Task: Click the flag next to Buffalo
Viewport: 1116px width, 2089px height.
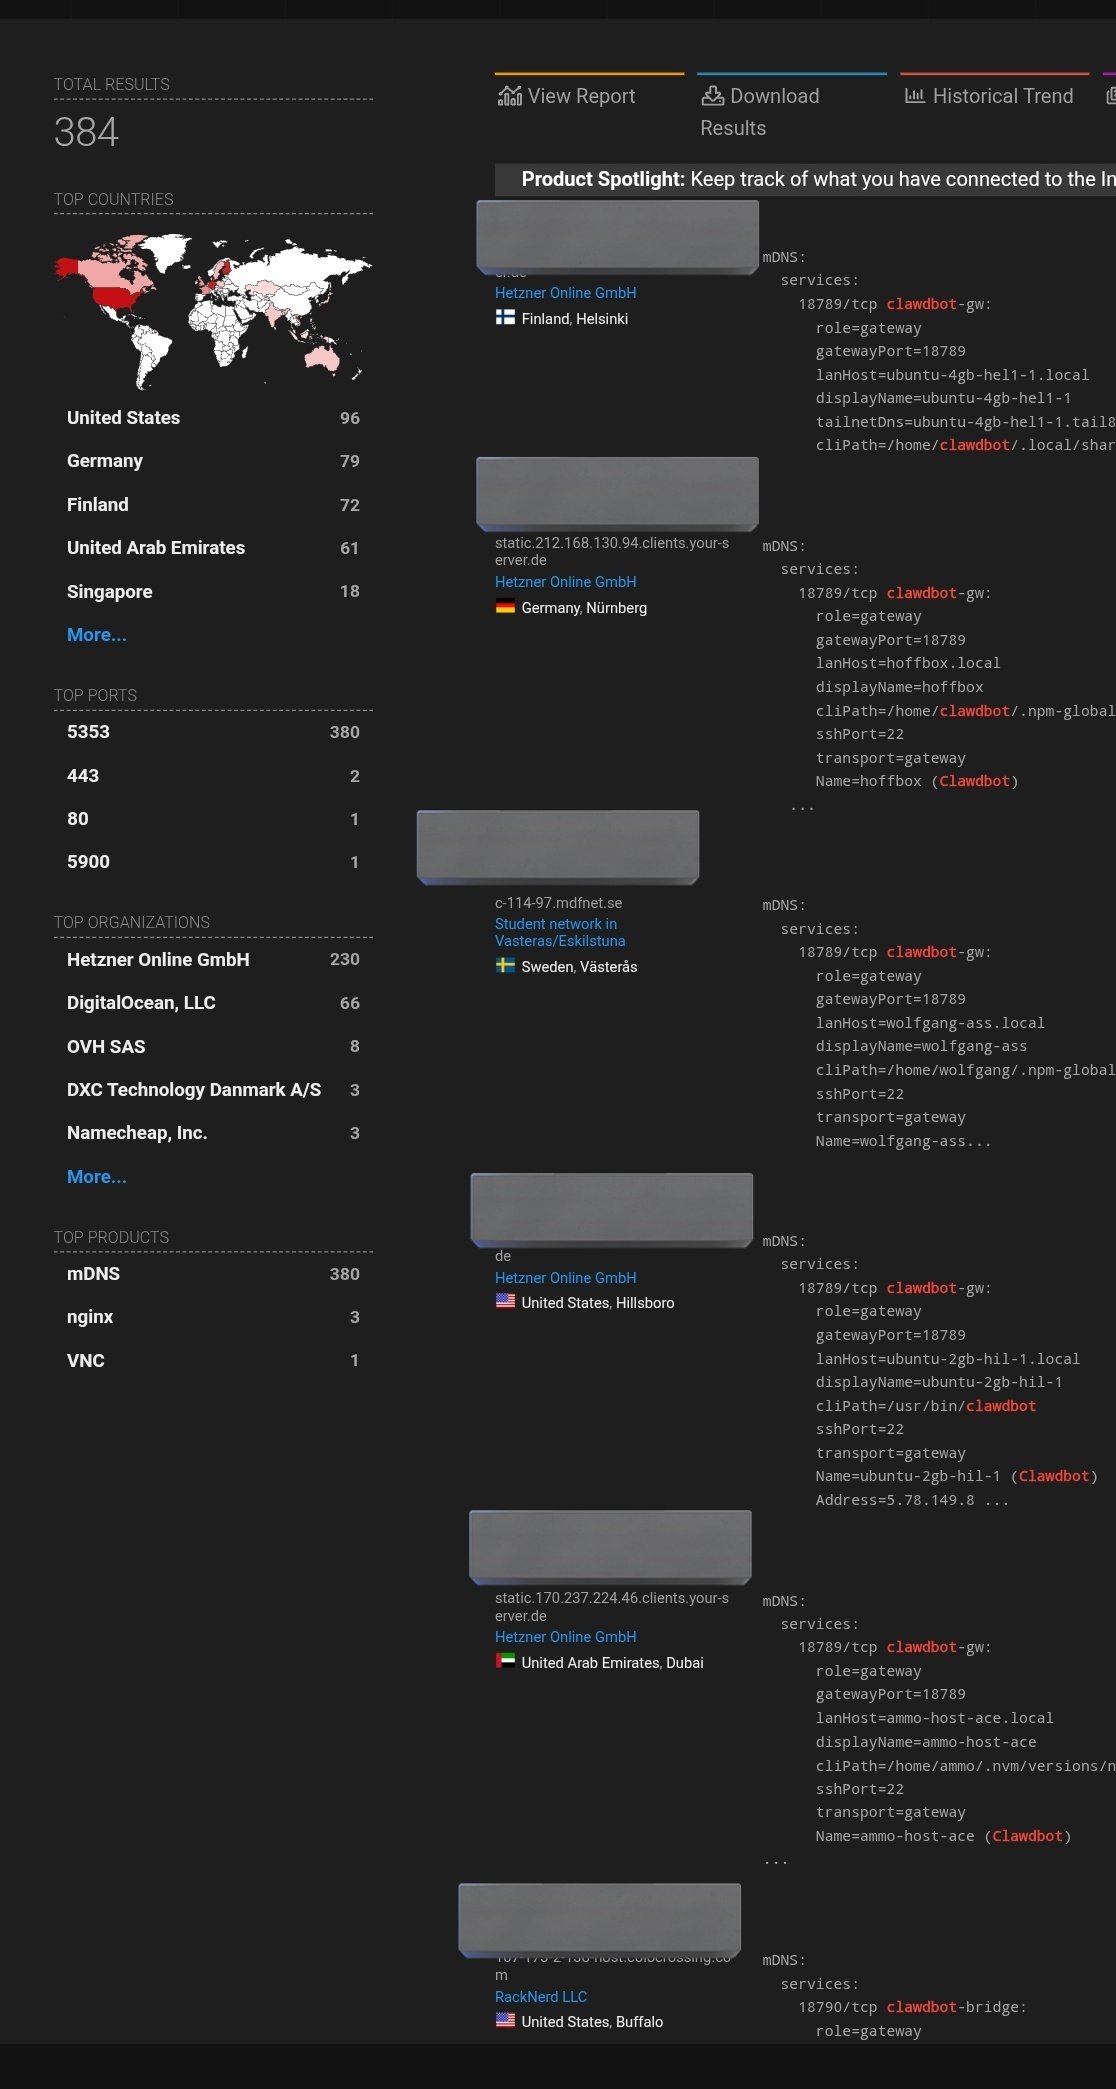Action: [x=505, y=2021]
